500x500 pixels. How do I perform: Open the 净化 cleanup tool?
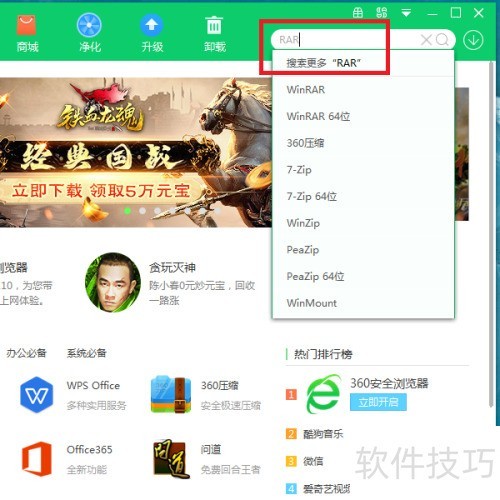click(x=89, y=33)
